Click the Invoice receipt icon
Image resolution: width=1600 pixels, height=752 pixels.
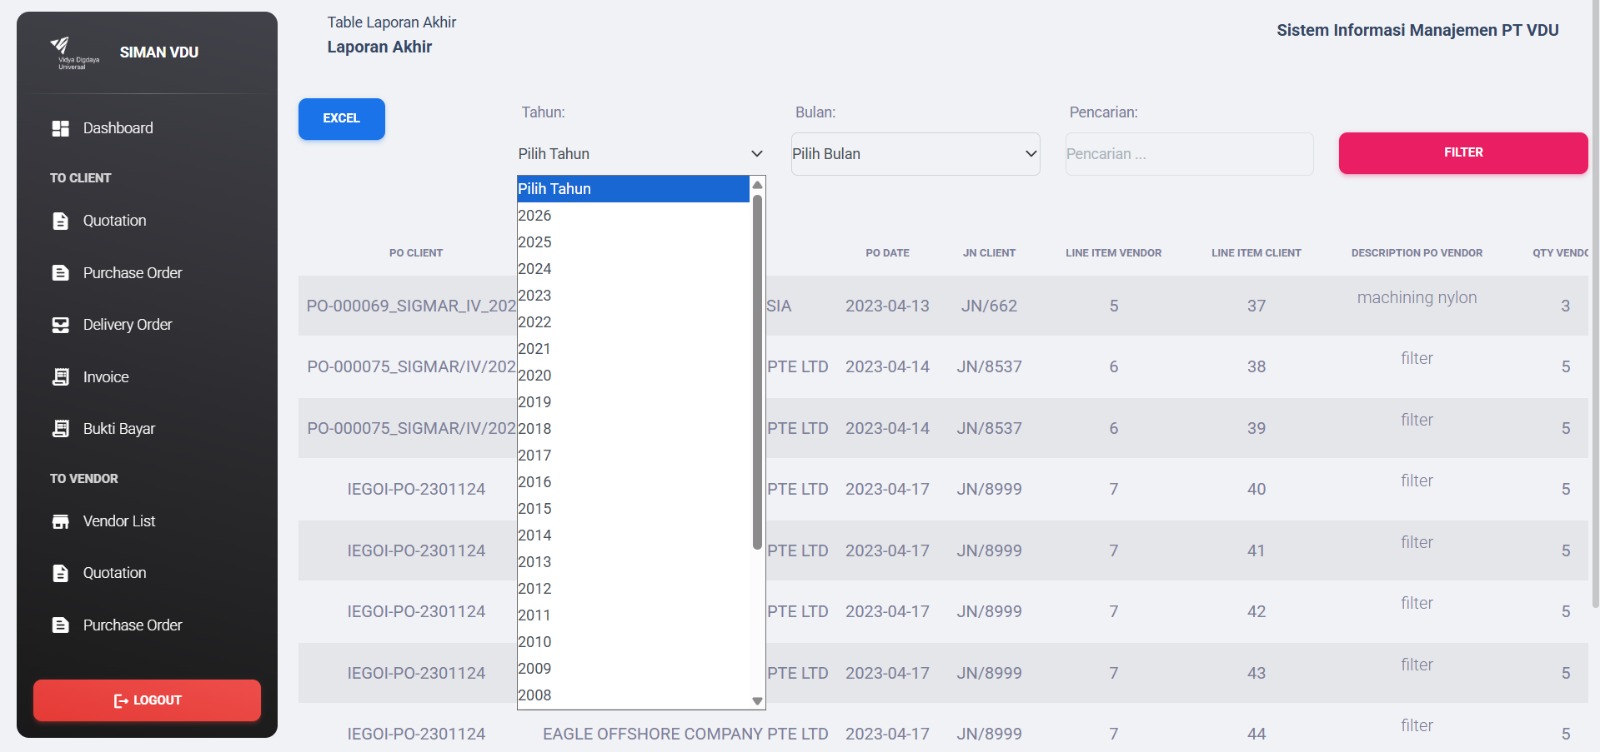tap(60, 377)
